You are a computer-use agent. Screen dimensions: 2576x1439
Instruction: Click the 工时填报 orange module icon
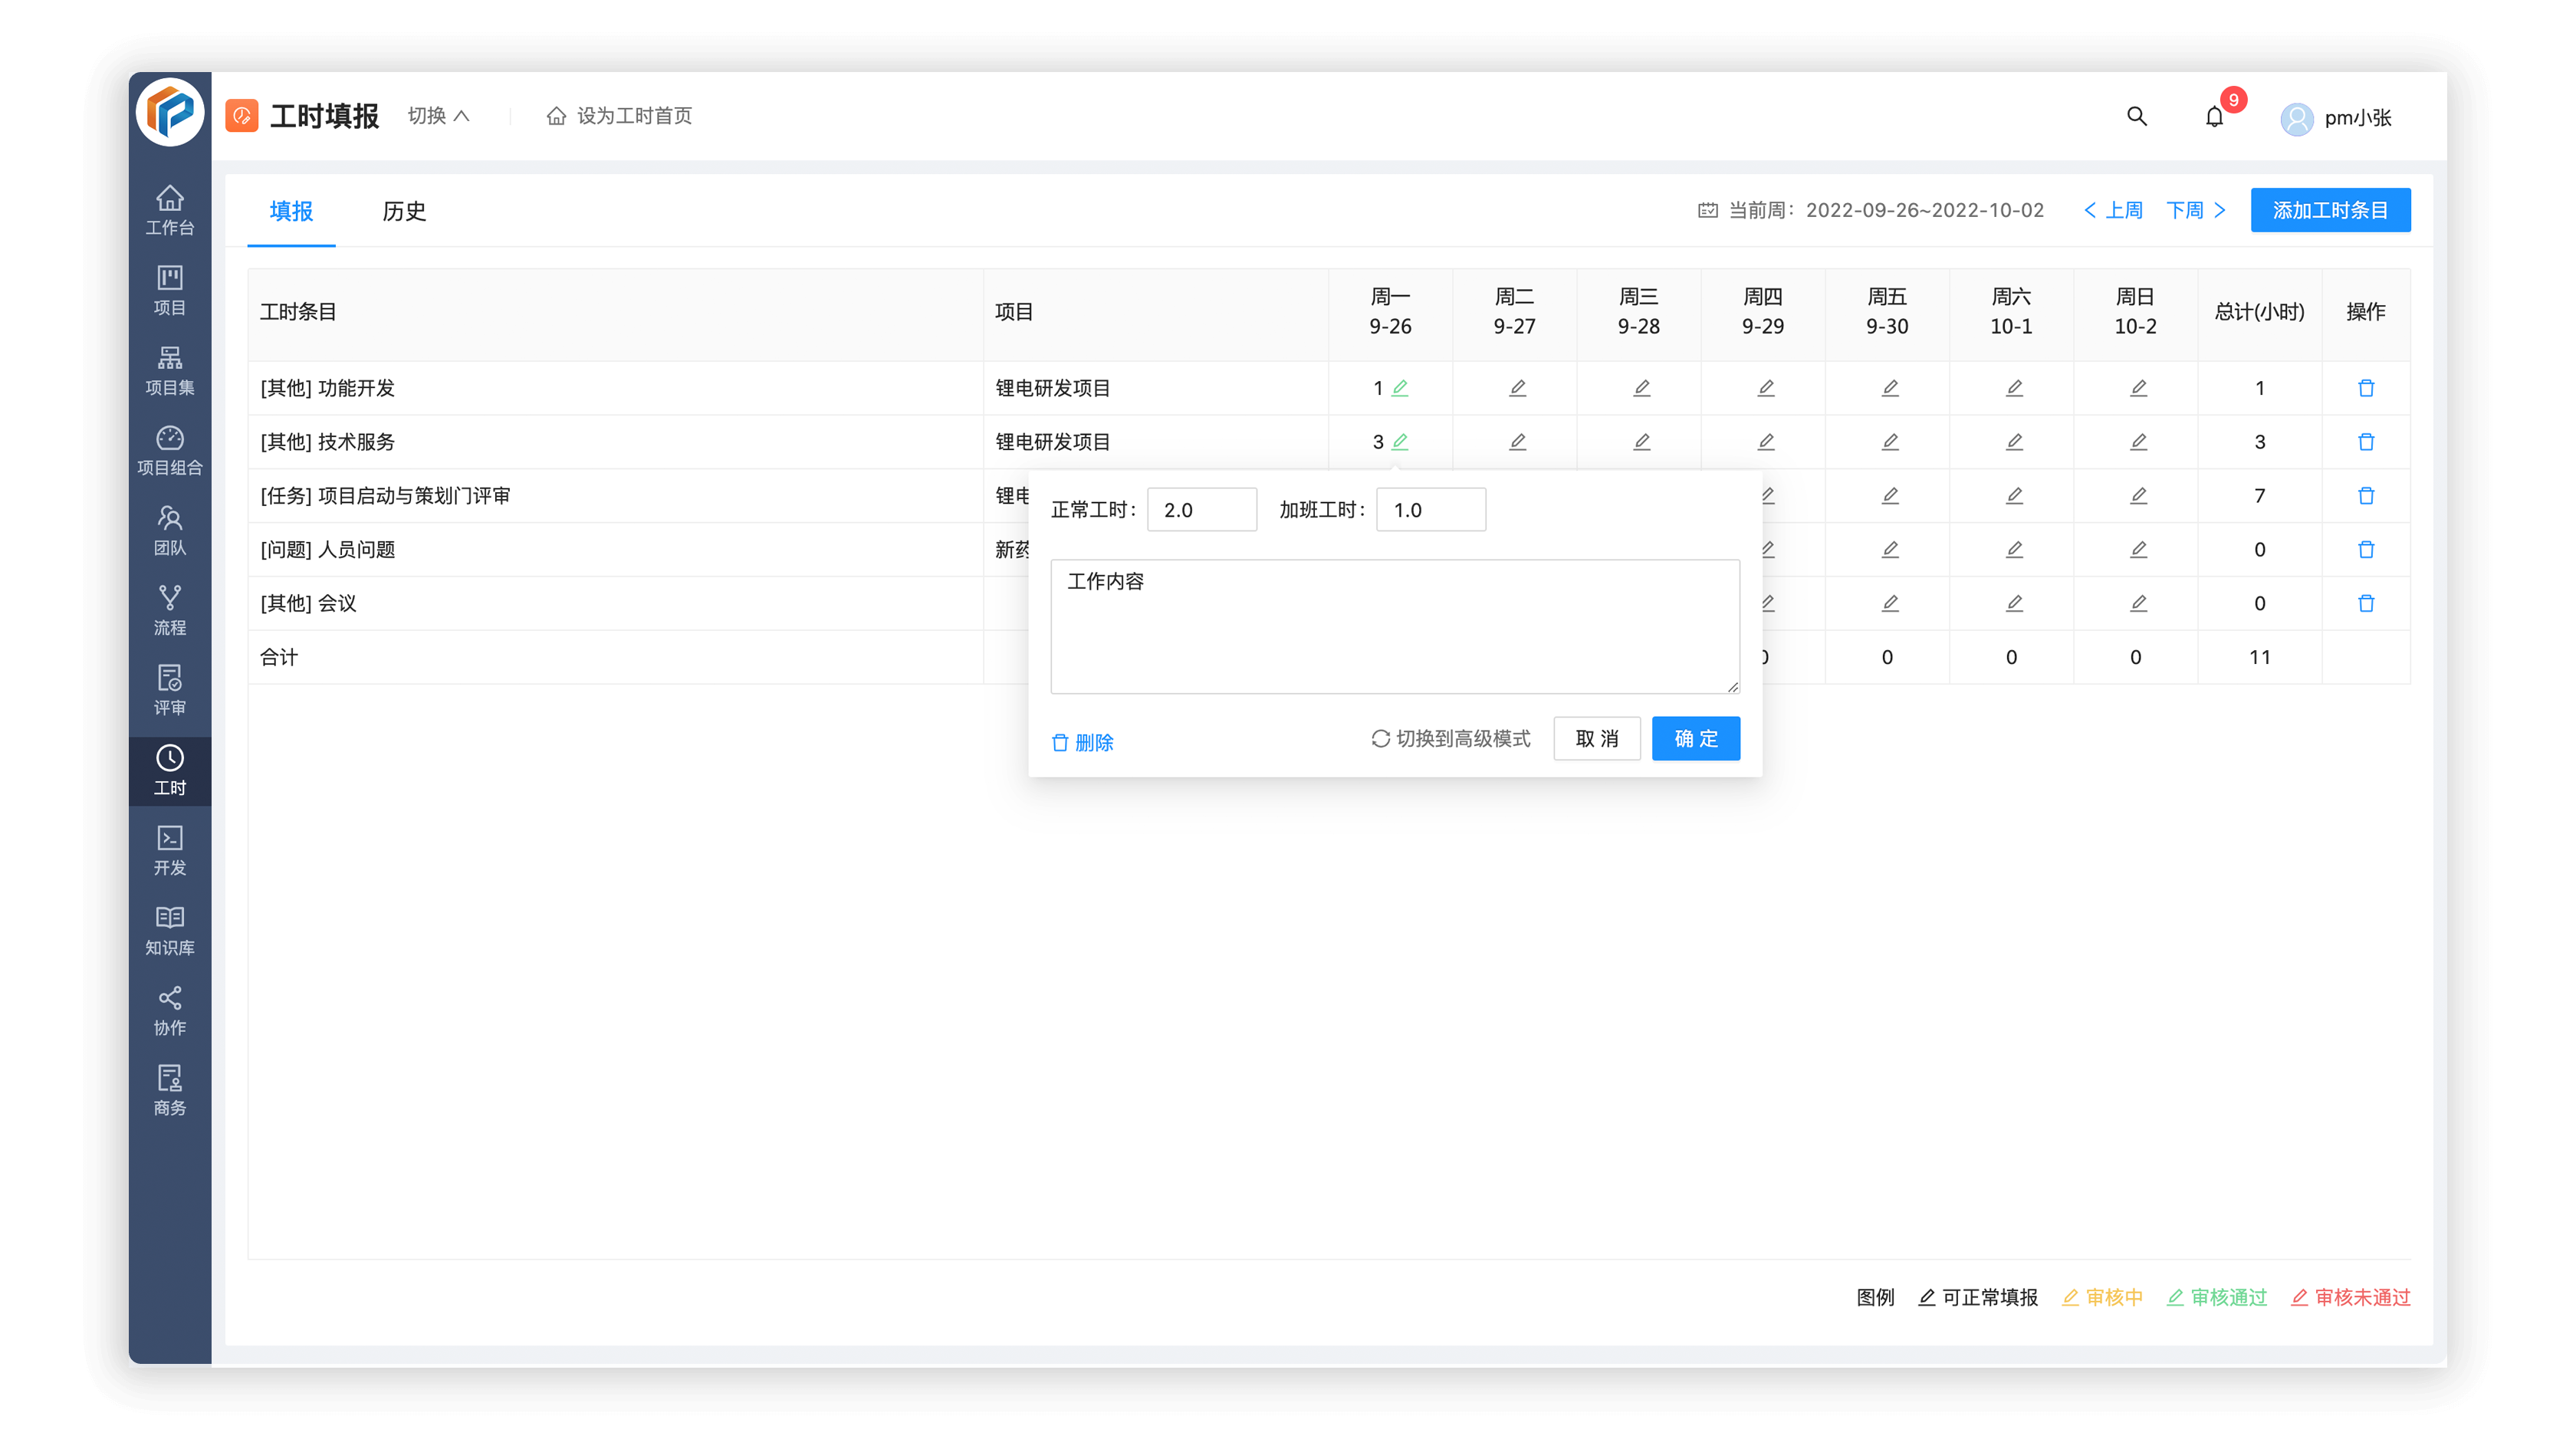[241, 116]
